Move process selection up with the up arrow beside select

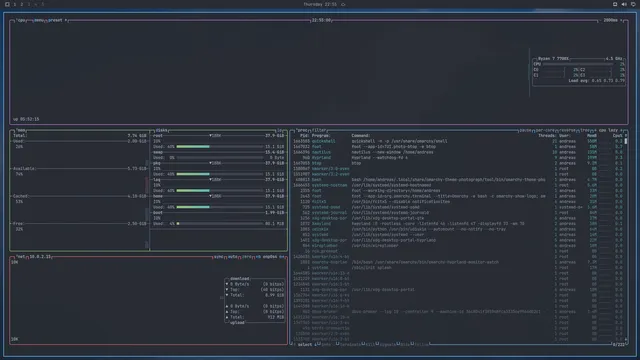295,344
